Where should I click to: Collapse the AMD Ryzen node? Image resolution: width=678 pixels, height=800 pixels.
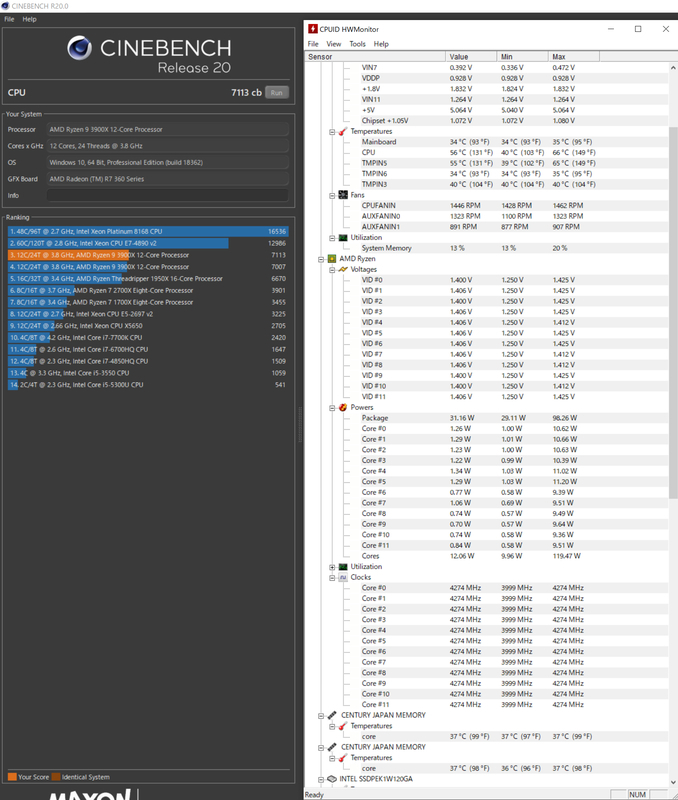pos(321,259)
